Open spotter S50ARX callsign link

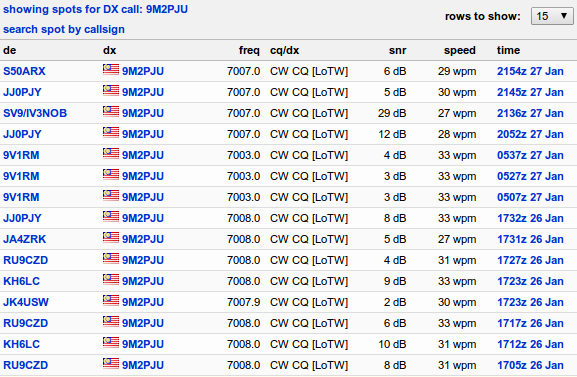pyautogui.click(x=24, y=71)
